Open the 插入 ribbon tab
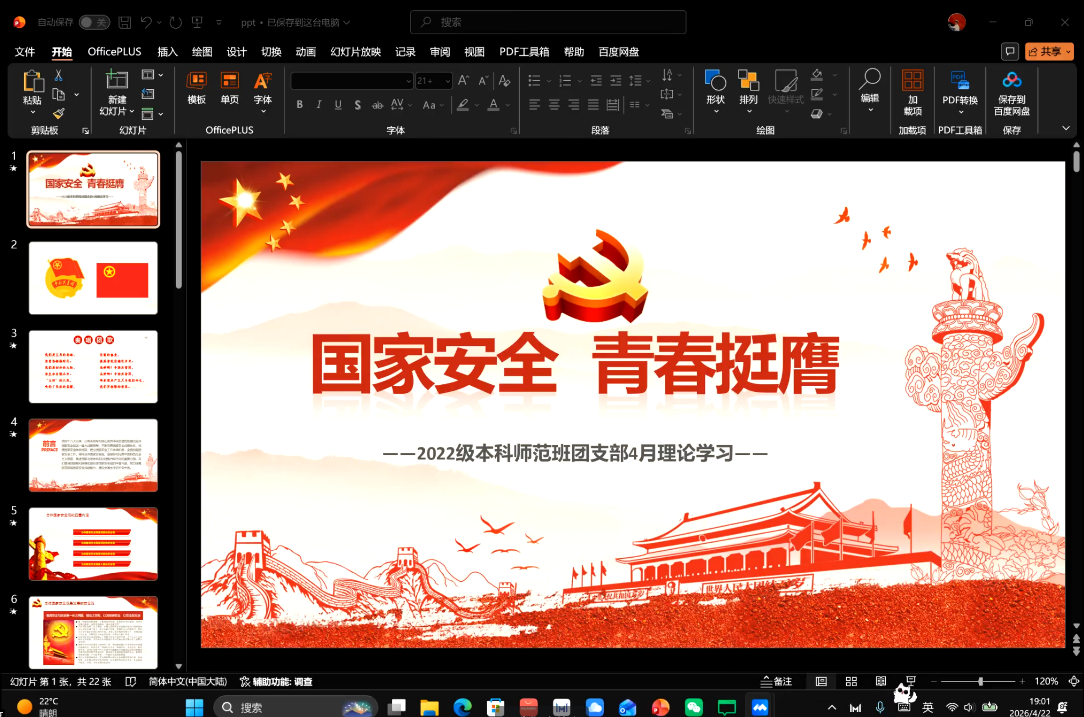This screenshot has height=717, width=1084. pyautogui.click(x=168, y=52)
